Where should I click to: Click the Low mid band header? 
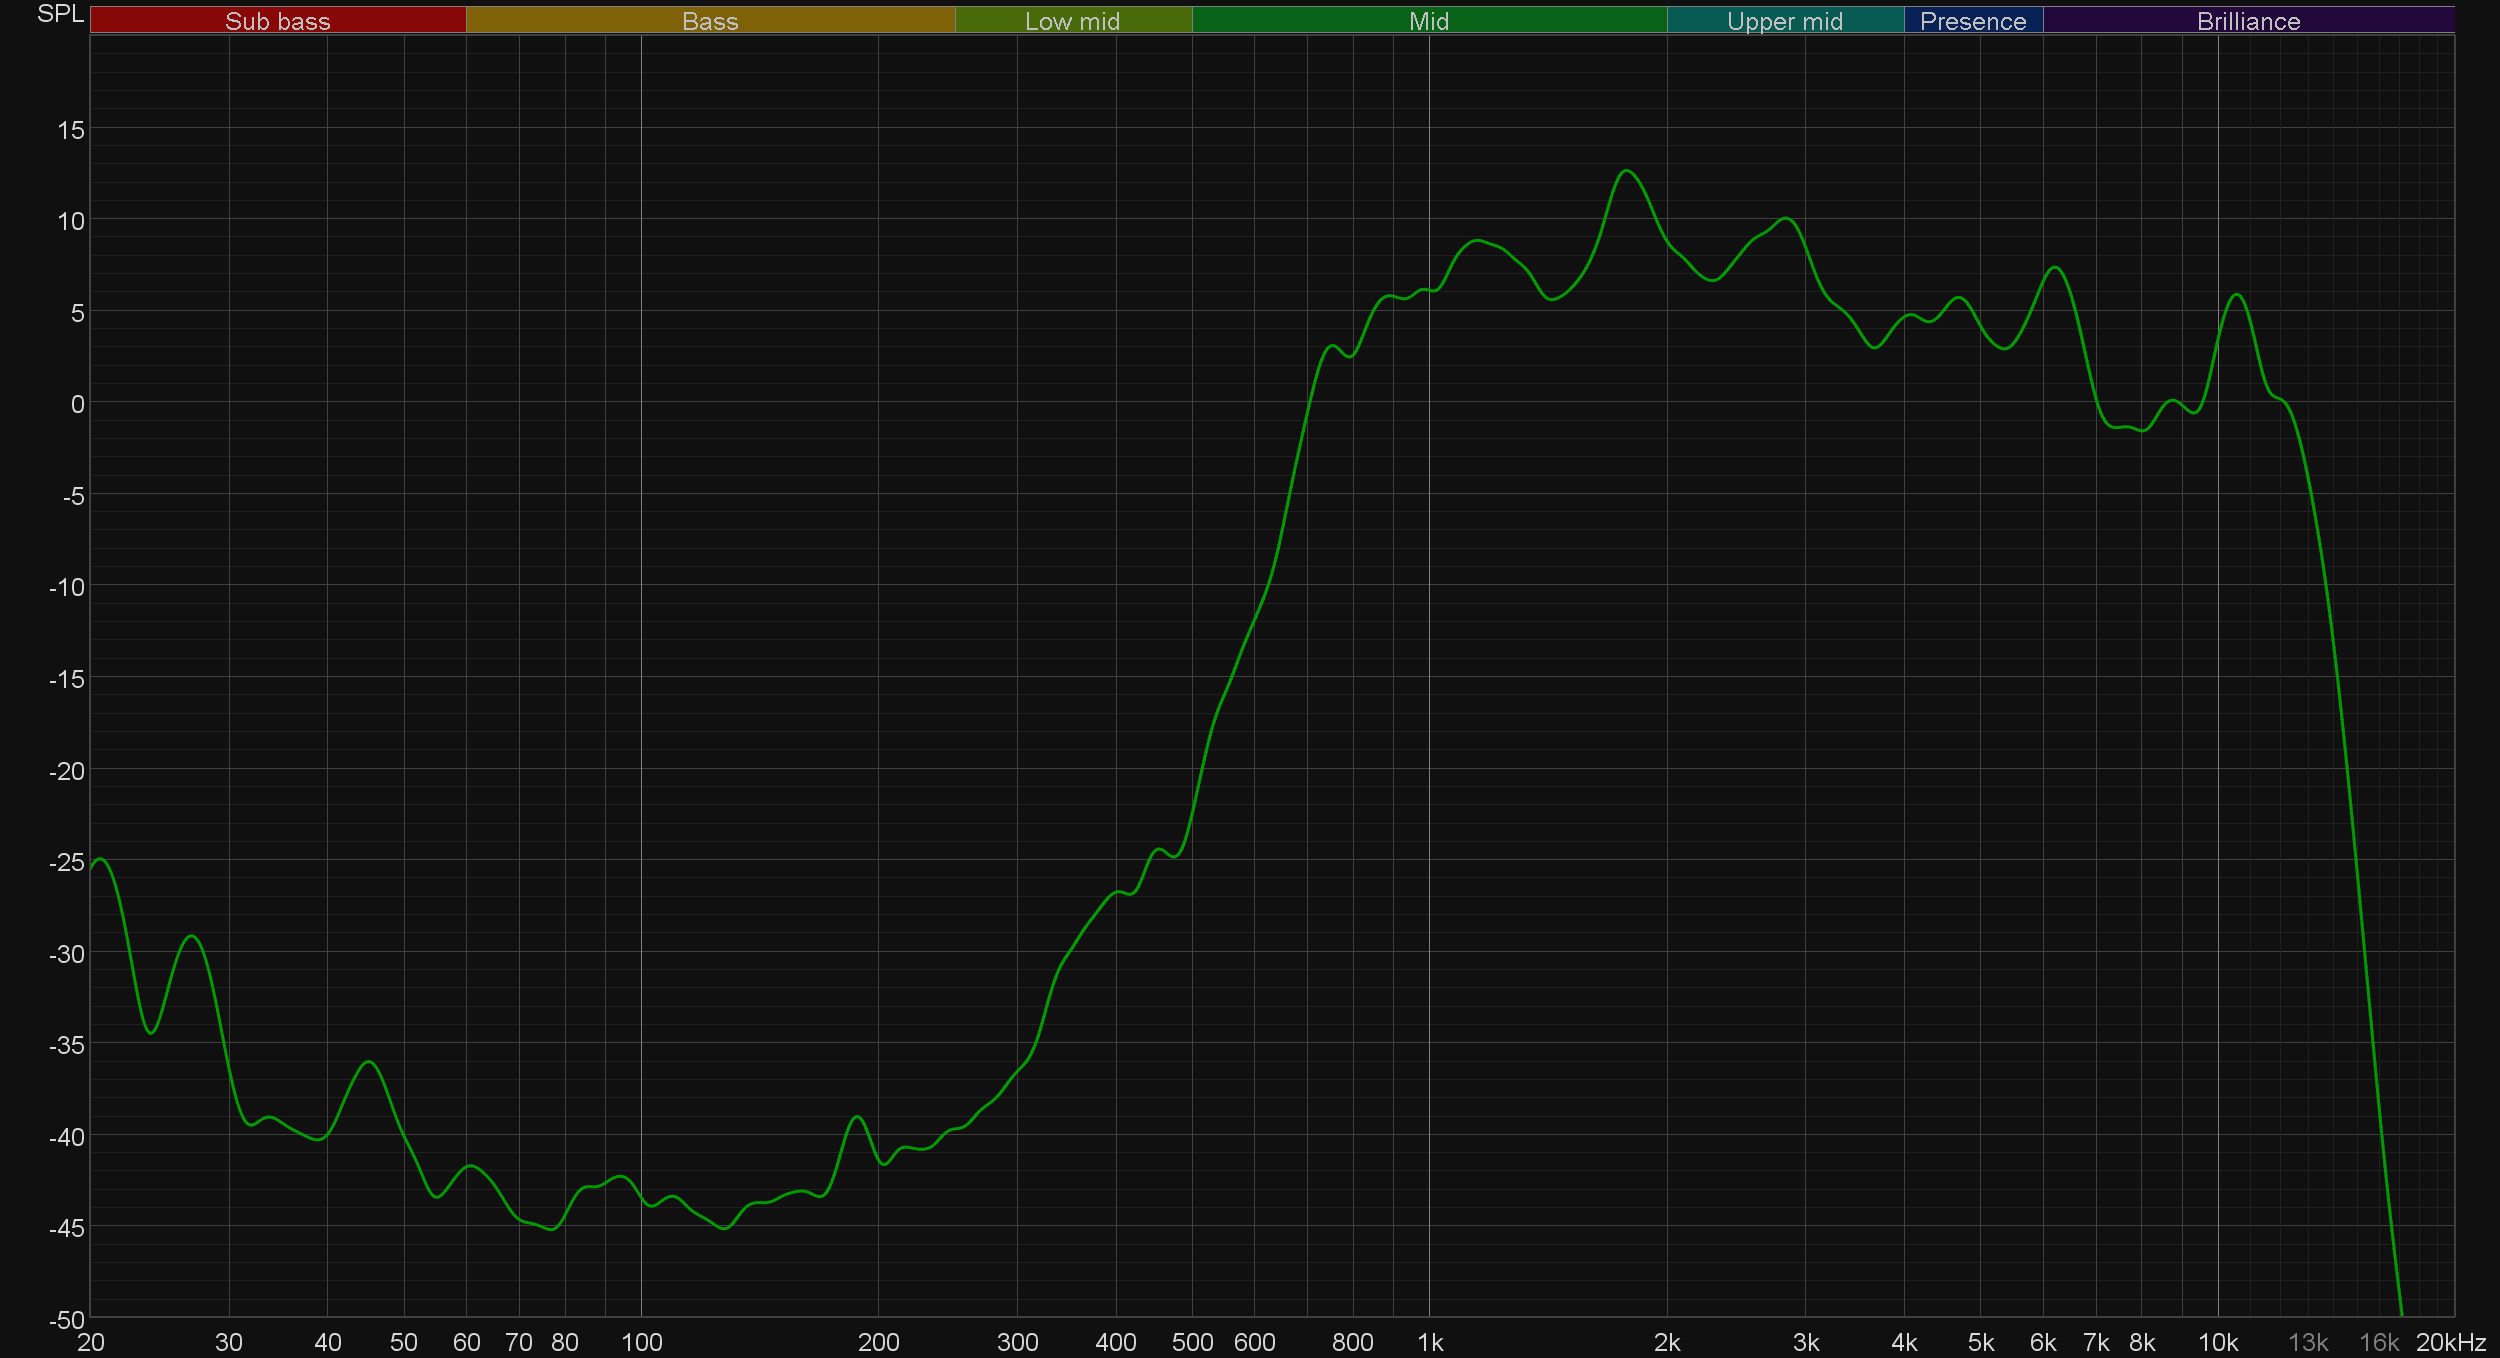(x=1072, y=21)
